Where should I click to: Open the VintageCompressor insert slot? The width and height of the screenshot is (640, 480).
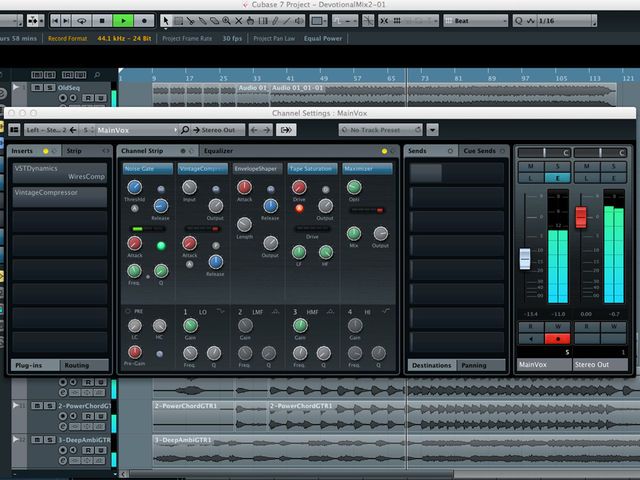coord(60,197)
